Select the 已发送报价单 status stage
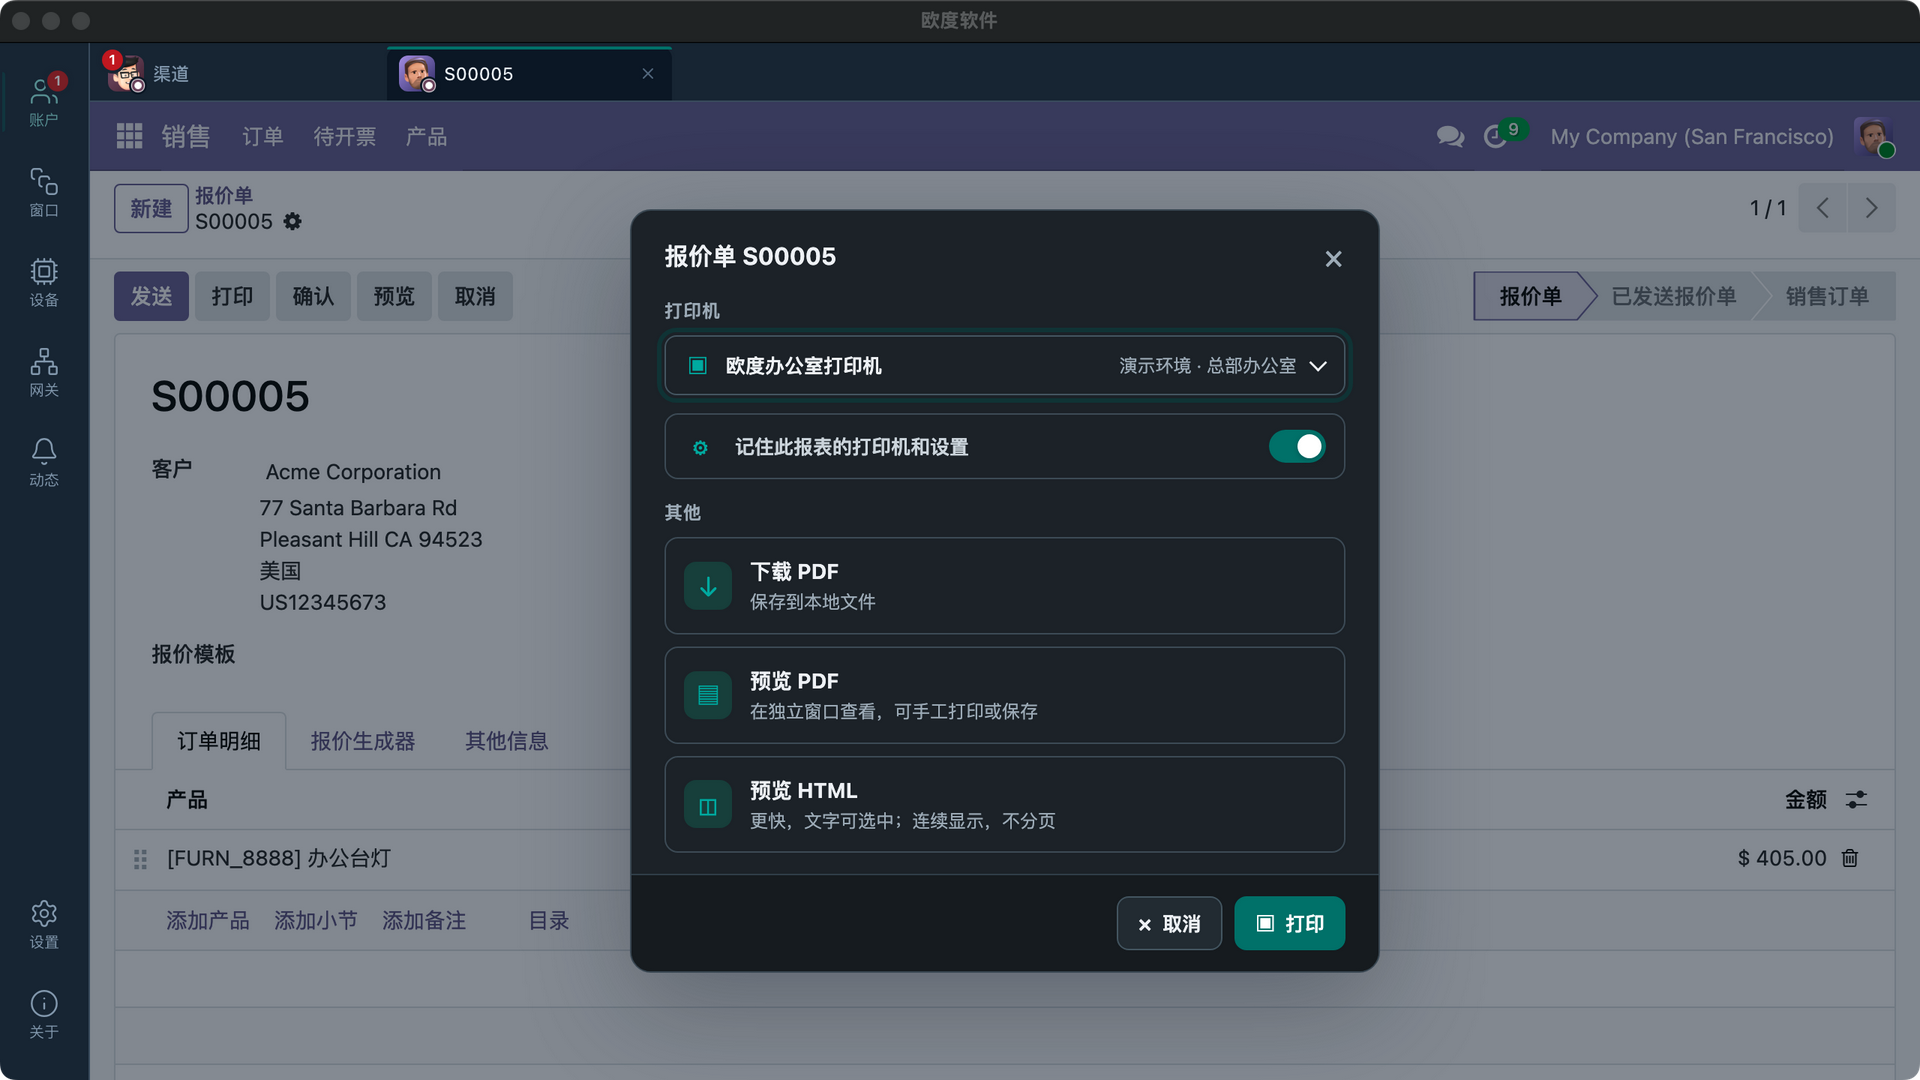Screen dimensions: 1920x1080 click(x=1674, y=296)
